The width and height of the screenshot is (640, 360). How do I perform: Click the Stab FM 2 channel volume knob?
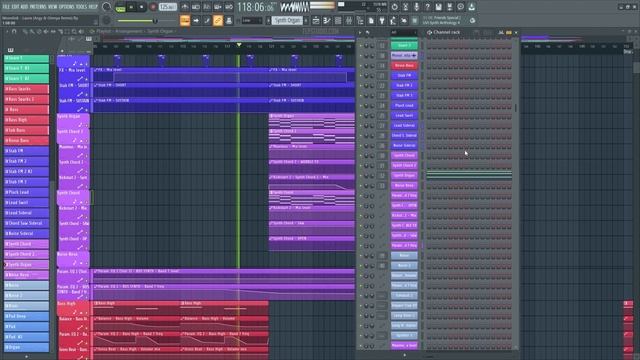(x=372, y=86)
